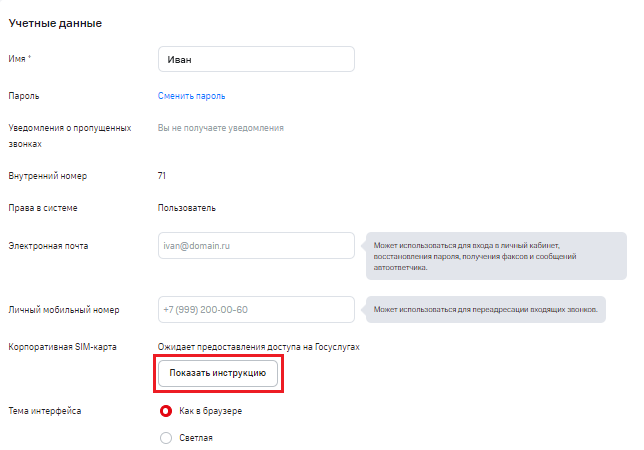The image size is (644, 450).
Task: Open the Сменить пароль link
Action: pyautogui.click(x=191, y=96)
